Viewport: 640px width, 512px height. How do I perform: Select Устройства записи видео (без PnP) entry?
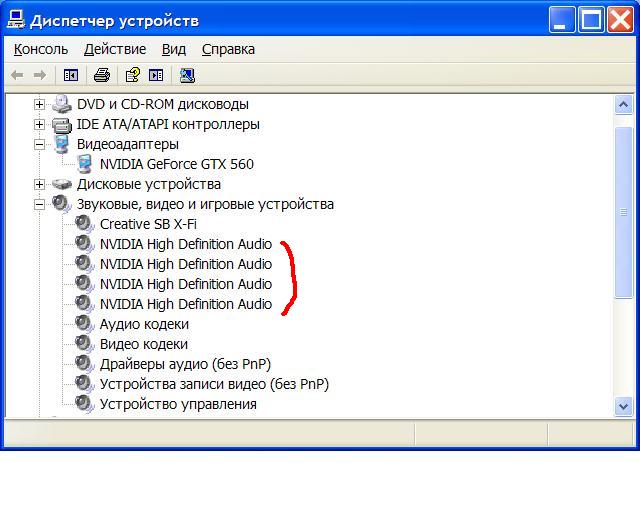point(214,384)
